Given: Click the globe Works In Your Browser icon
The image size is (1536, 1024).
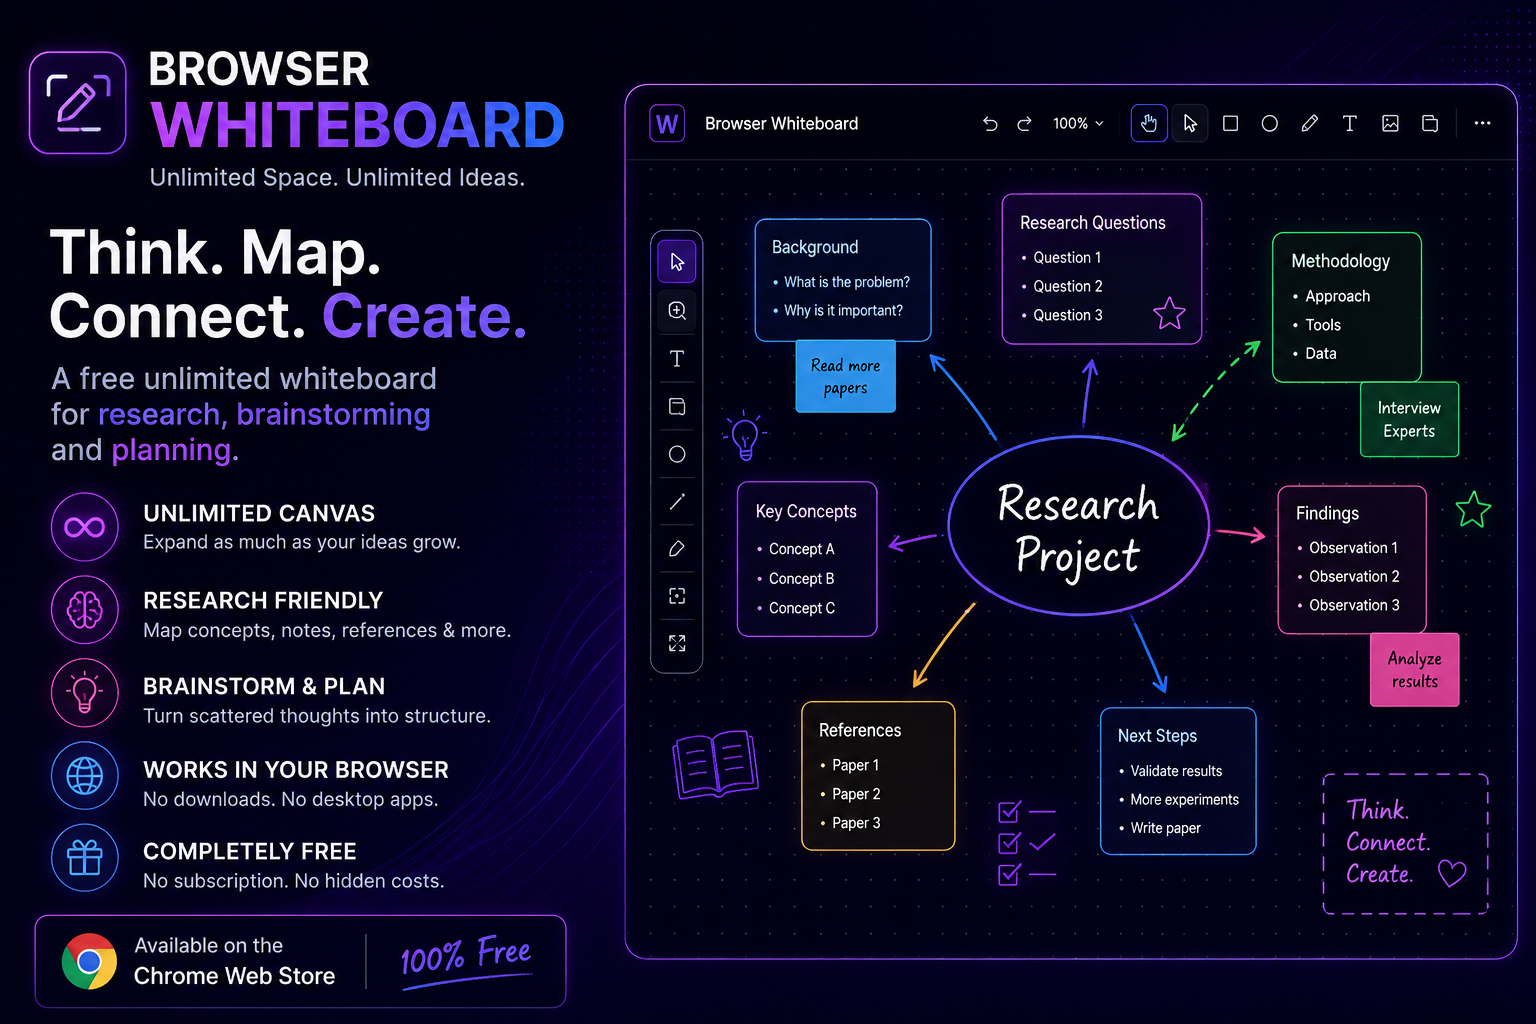Looking at the screenshot, I should pos(85,775).
